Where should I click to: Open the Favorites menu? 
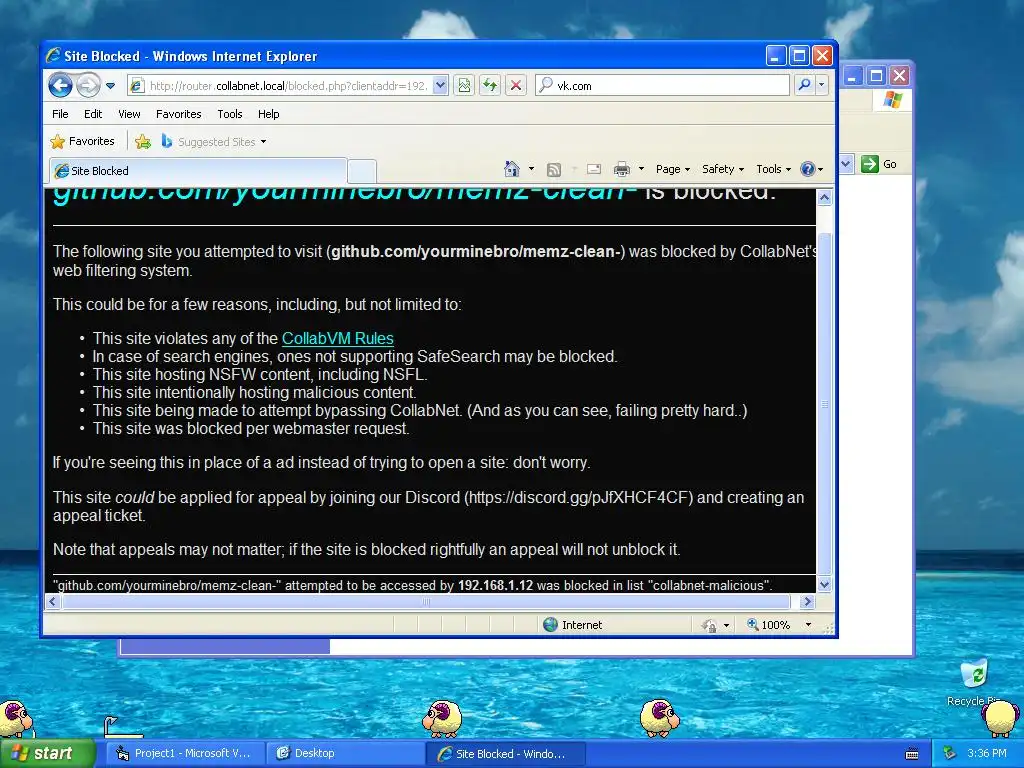click(x=178, y=114)
